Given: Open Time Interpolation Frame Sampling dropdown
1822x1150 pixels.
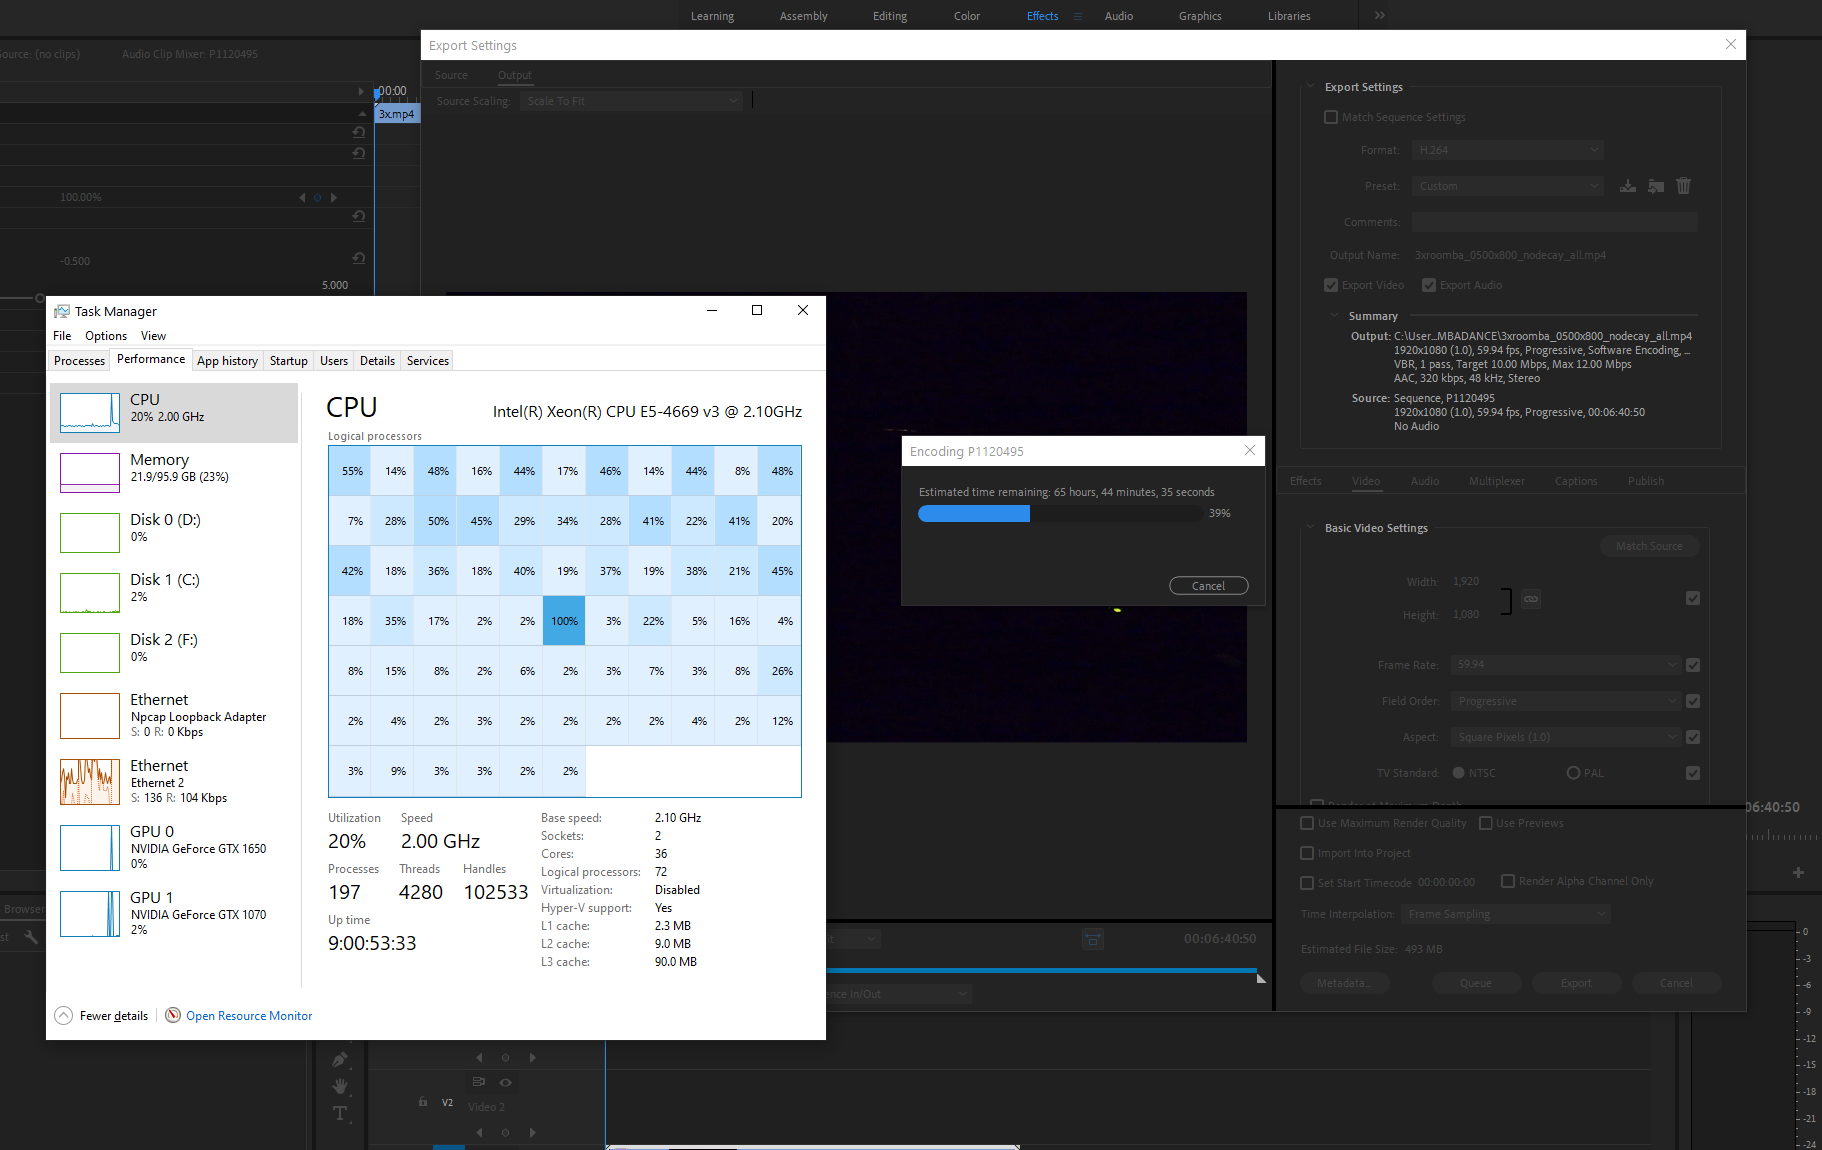Looking at the screenshot, I should 1505,914.
